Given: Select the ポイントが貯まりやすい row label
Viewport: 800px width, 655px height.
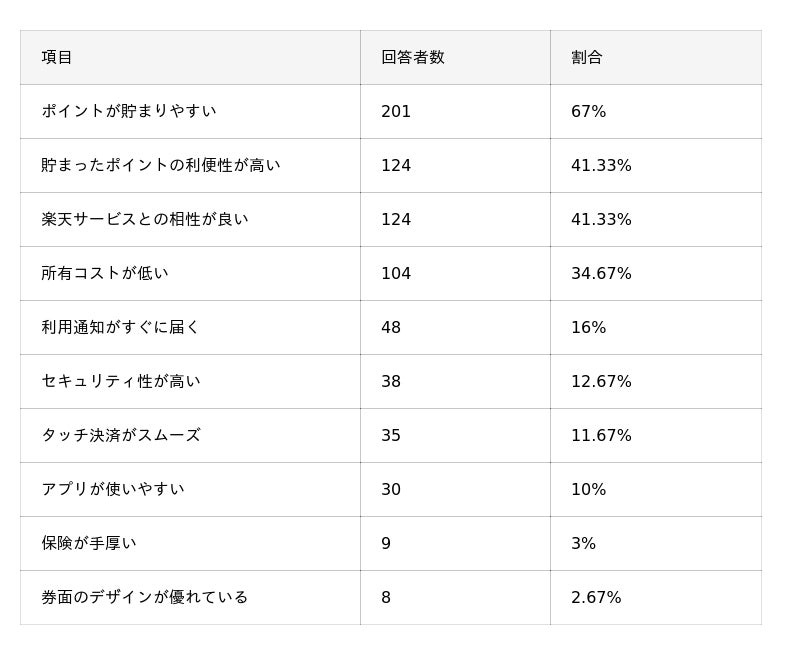Looking at the screenshot, I should [x=128, y=111].
